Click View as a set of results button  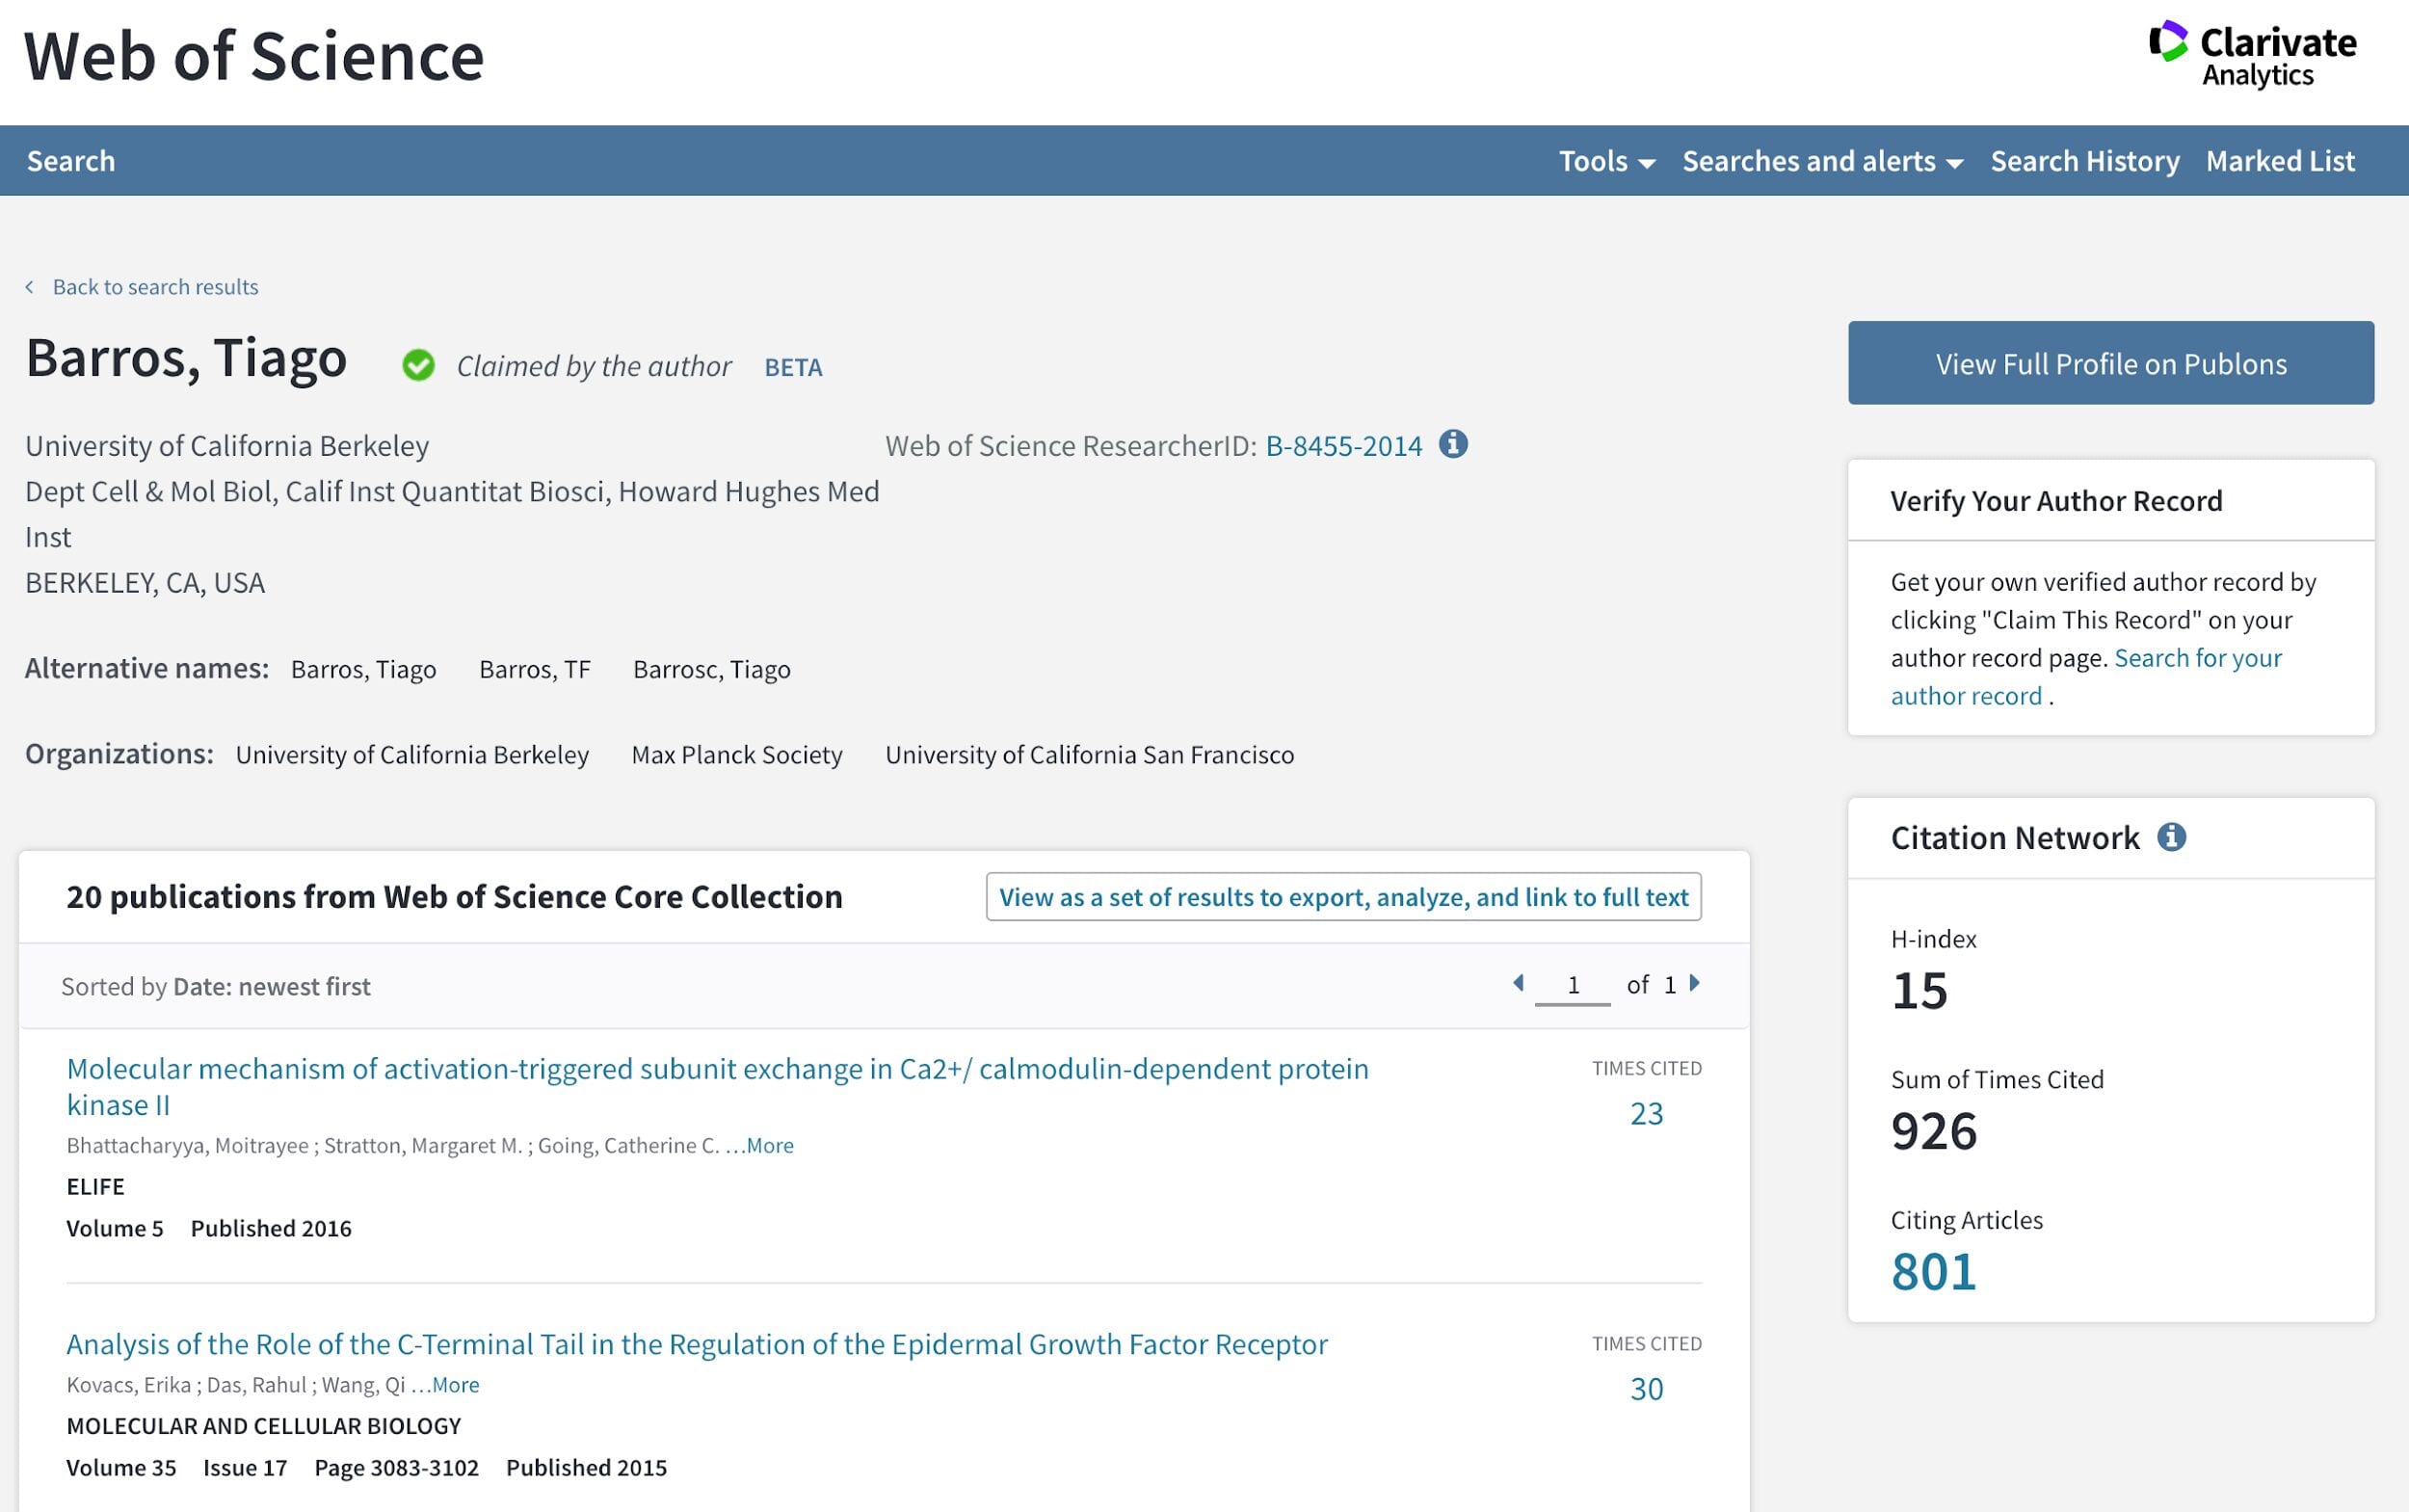1343,897
